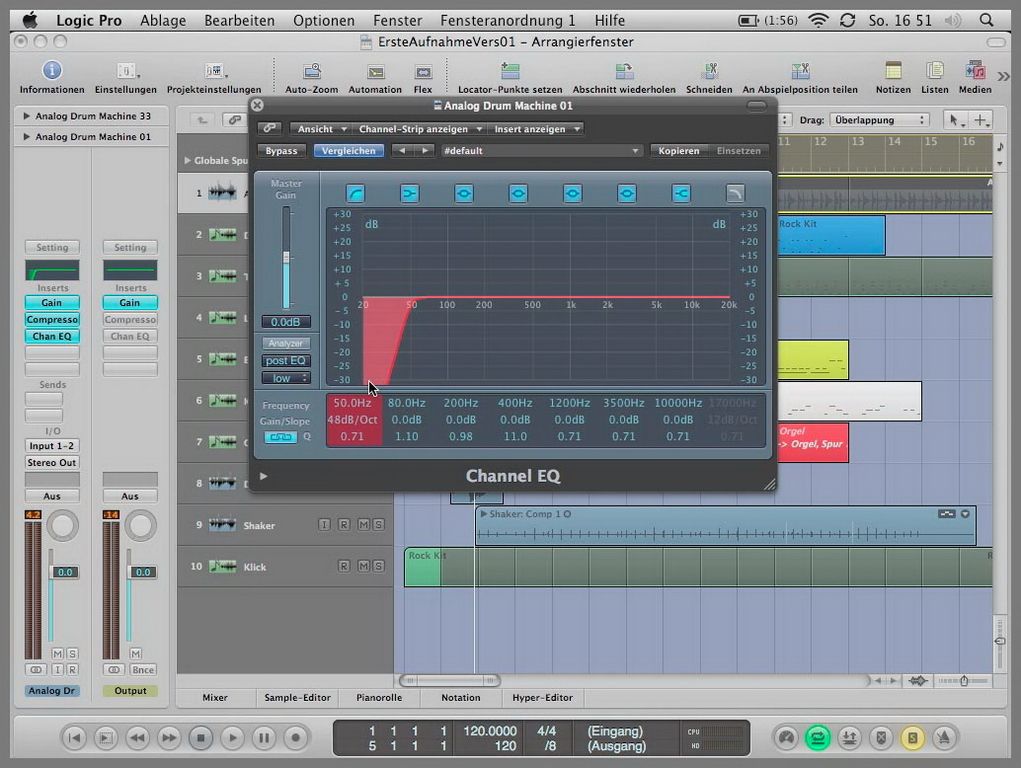
Task: Toggle mute on Shaker track
Action: (x=363, y=524)
